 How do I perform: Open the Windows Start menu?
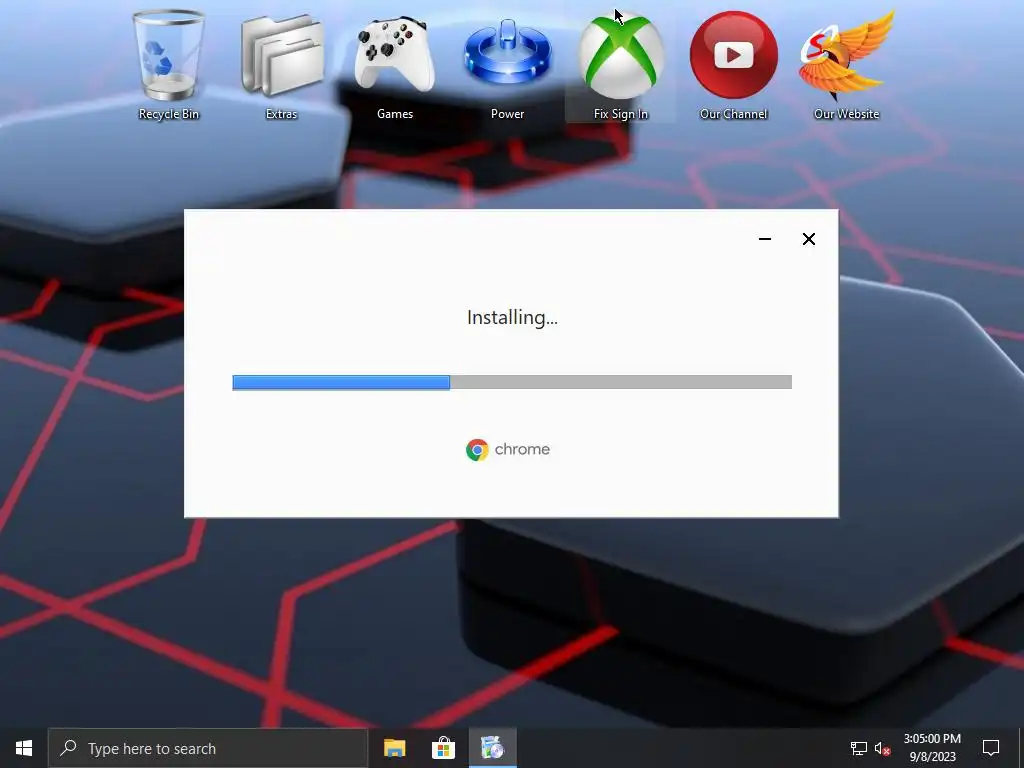[x=24, y=748]
